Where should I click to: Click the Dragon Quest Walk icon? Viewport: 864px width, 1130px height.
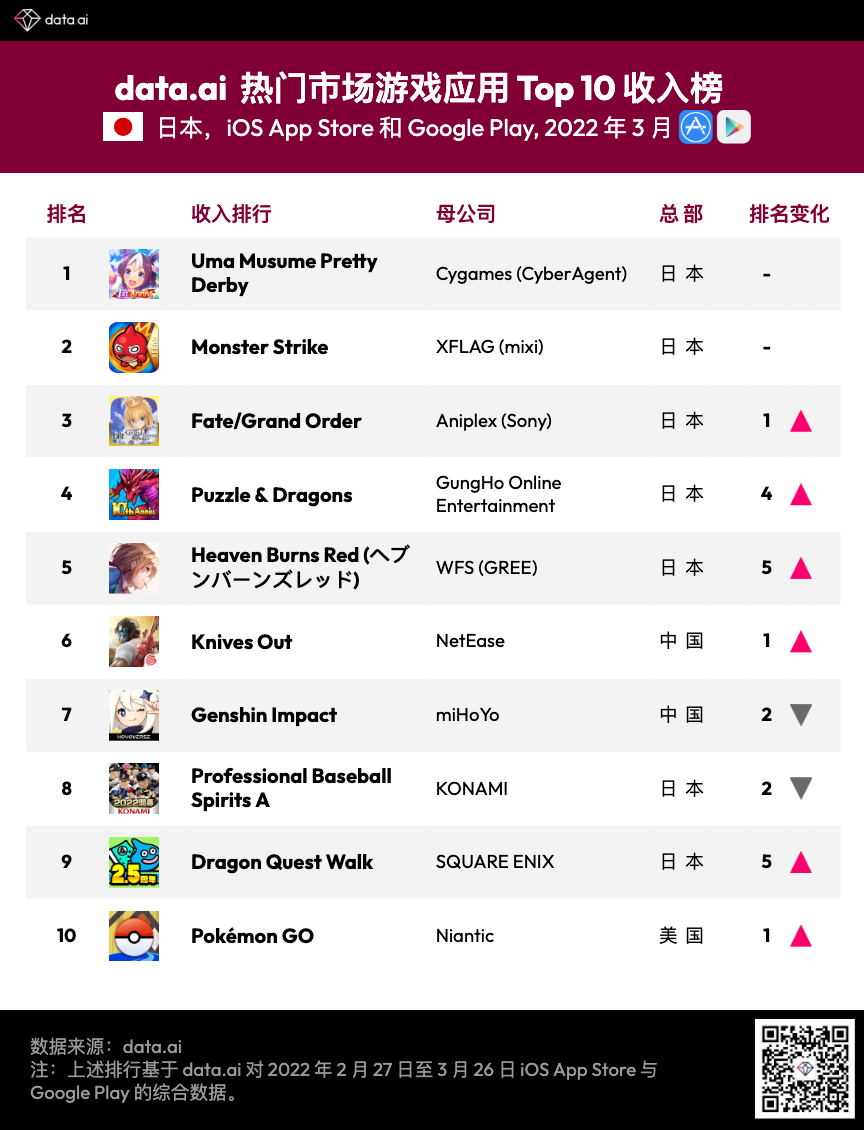[134, 862]
